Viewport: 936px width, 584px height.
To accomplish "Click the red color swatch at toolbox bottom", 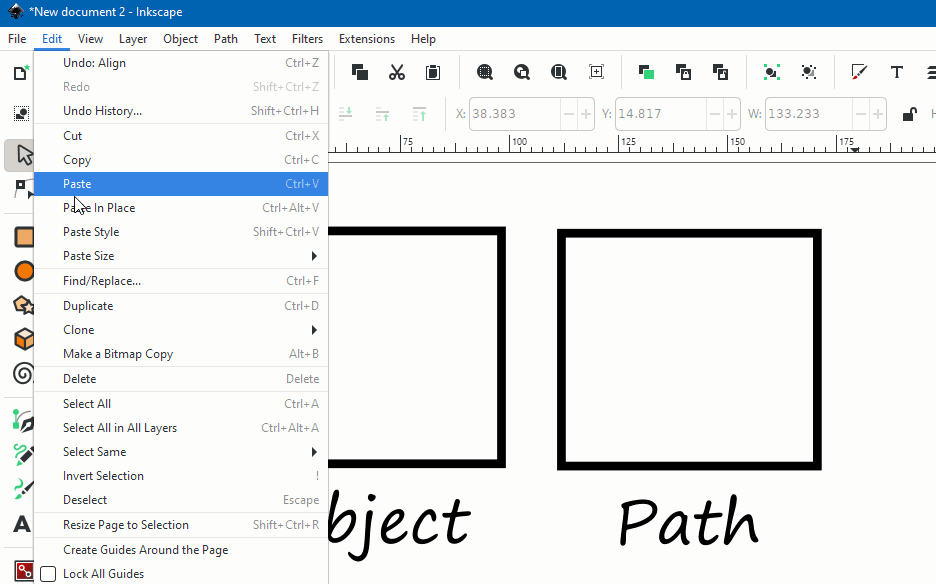I will (22, 571).
